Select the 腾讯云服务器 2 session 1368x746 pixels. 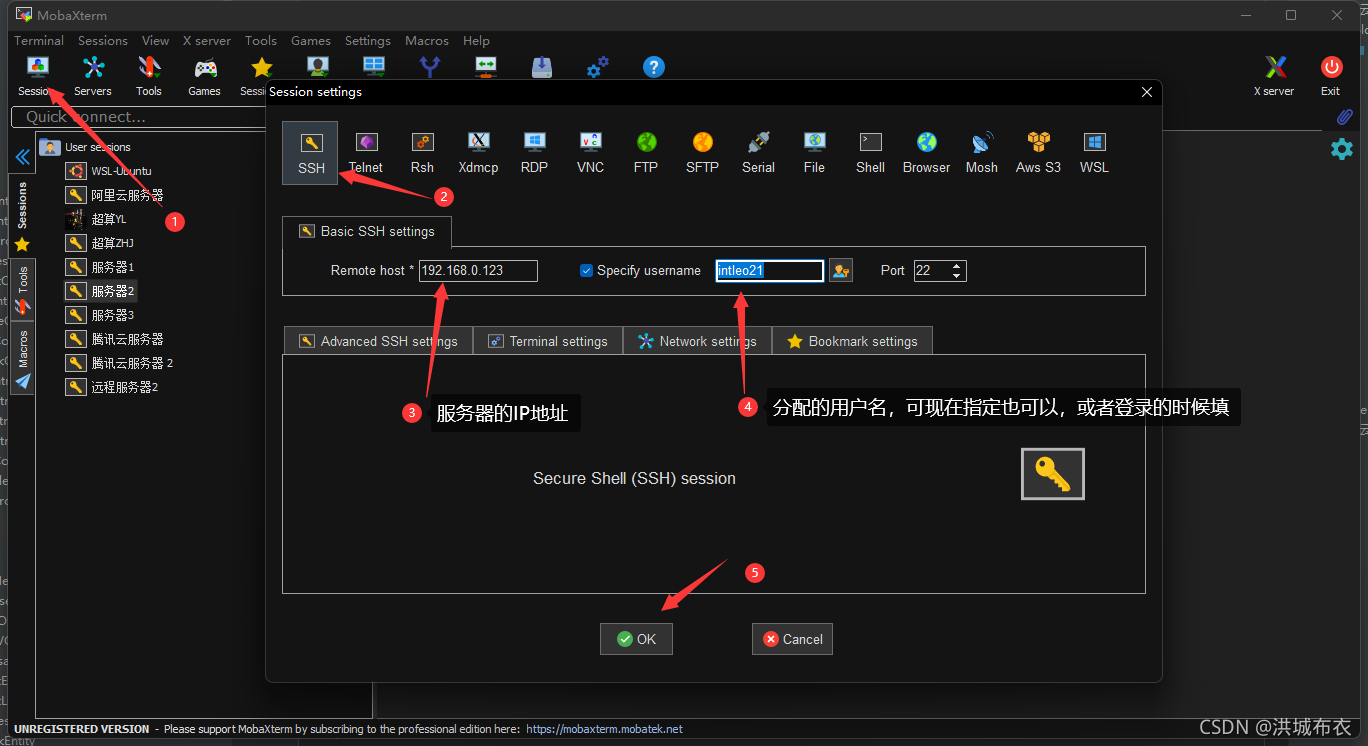tap(120, 363)
